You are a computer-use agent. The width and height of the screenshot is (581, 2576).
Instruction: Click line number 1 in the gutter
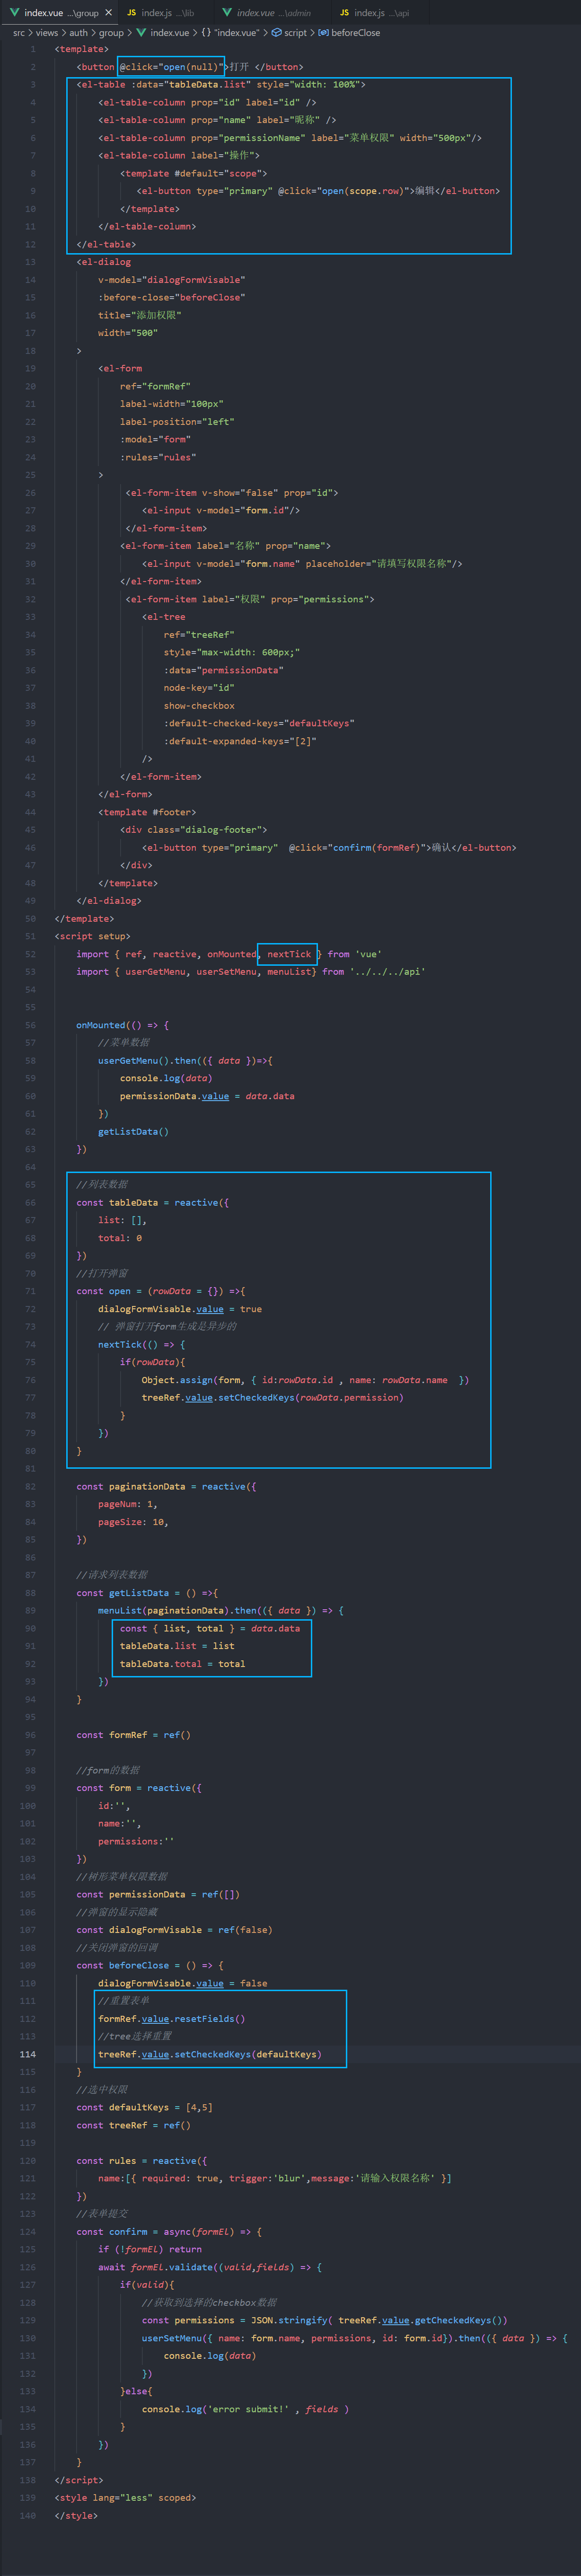(32, 49)
